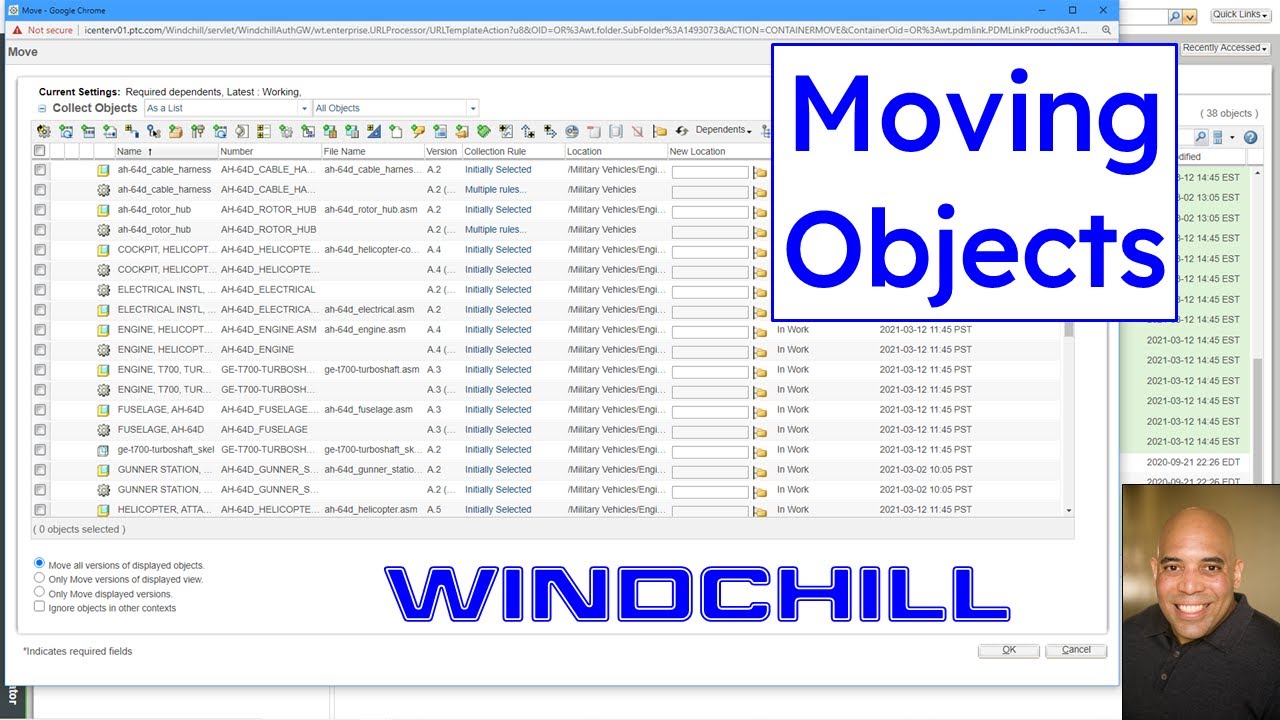
Task: Click the assembly icon in the ah-64d_gunner_statio... row
Action: (x=103, y=470)
